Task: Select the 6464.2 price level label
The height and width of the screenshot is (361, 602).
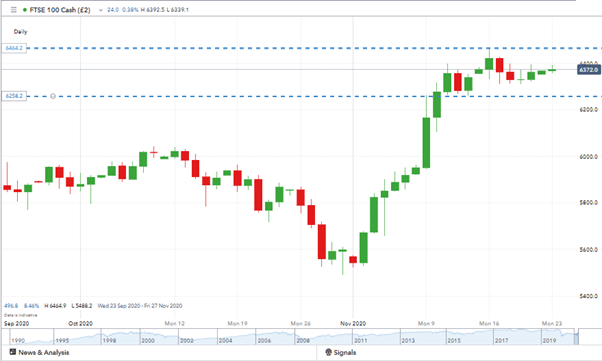Action: 14,48
